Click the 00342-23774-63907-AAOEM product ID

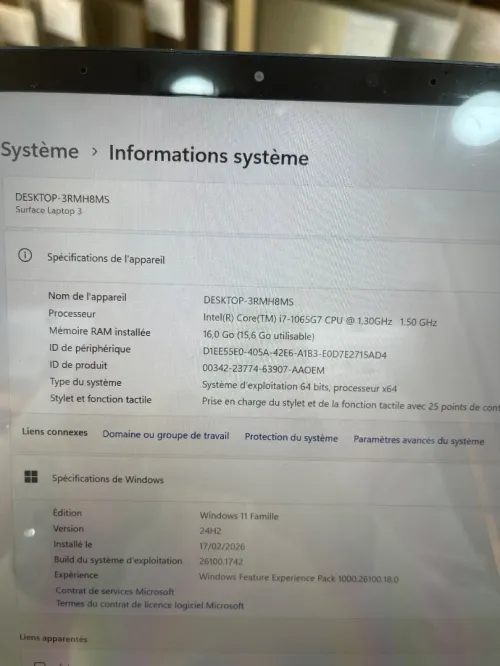pyautogui.click(x=263, y=369)
